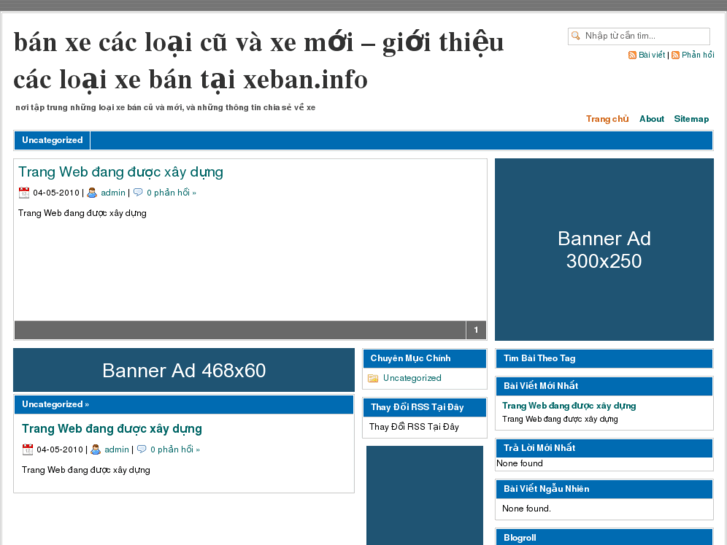Select the Uncategorized tab in the blue bar
Viewport: 727px width, 545px height.
(x=52, y=141)
